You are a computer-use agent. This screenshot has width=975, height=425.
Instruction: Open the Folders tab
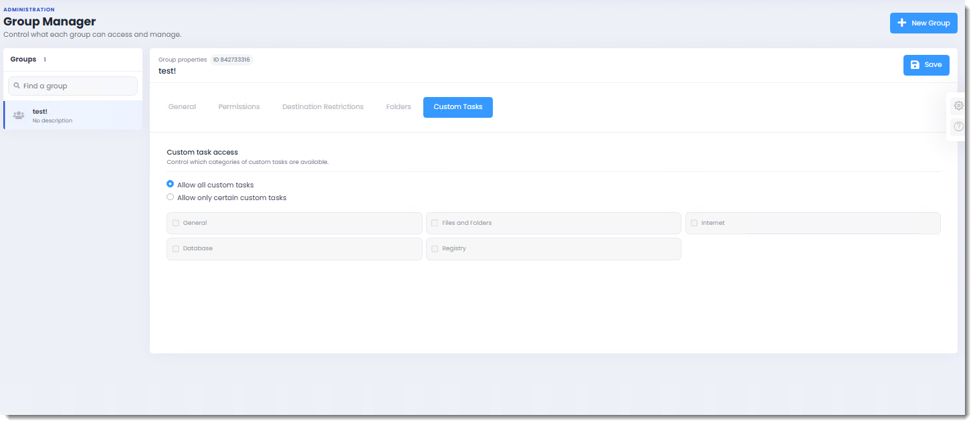(399, 107)
